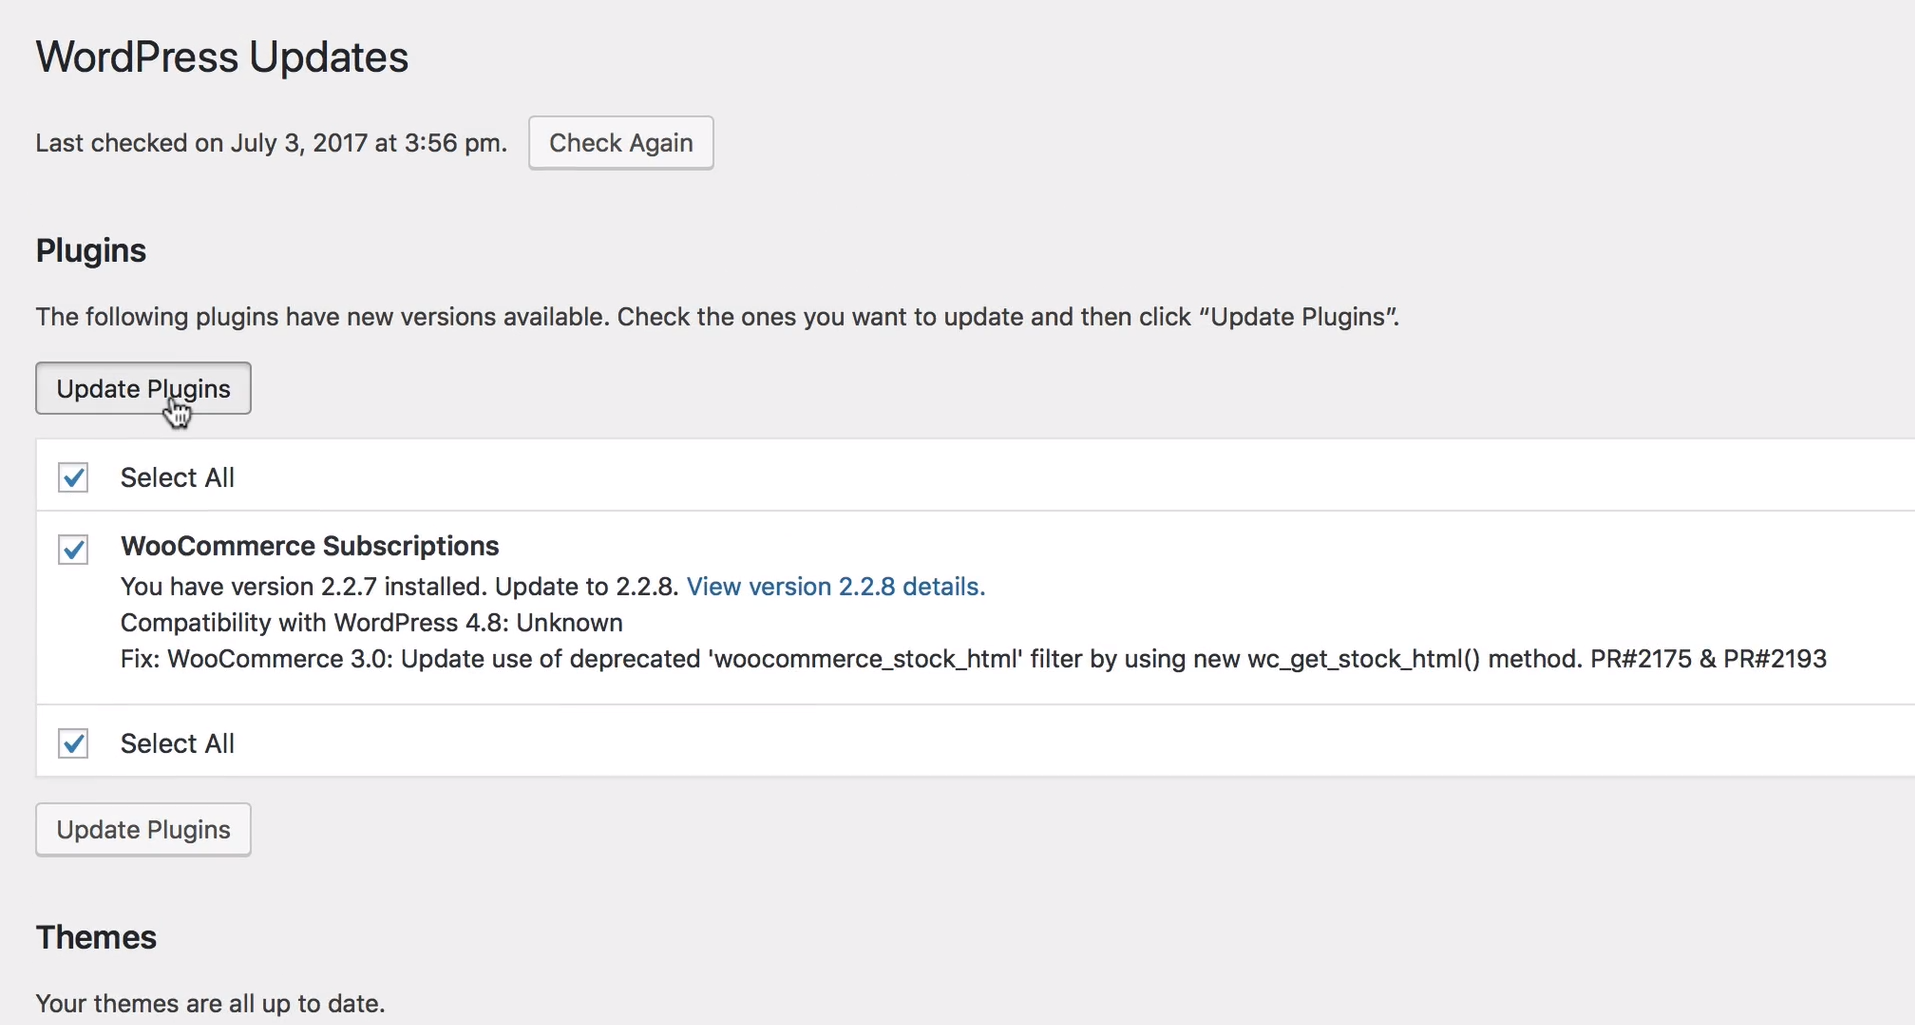Click the Check Again button
This screenshot has height=1025, width=1915.
click(620, 143)
